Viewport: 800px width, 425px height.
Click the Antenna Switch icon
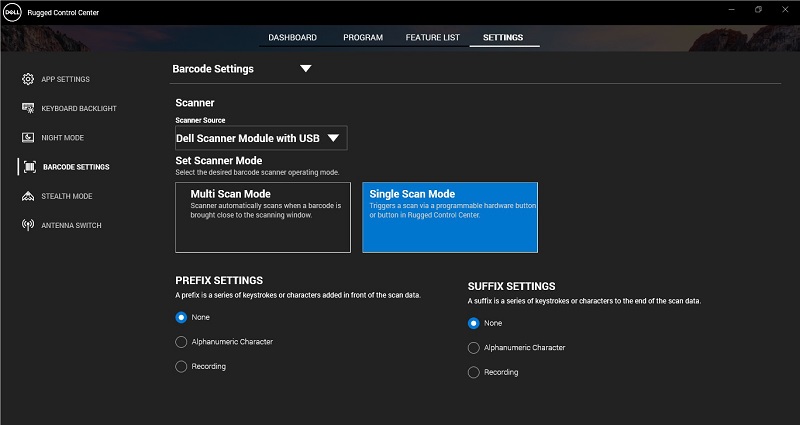click(x=28, y=225)
